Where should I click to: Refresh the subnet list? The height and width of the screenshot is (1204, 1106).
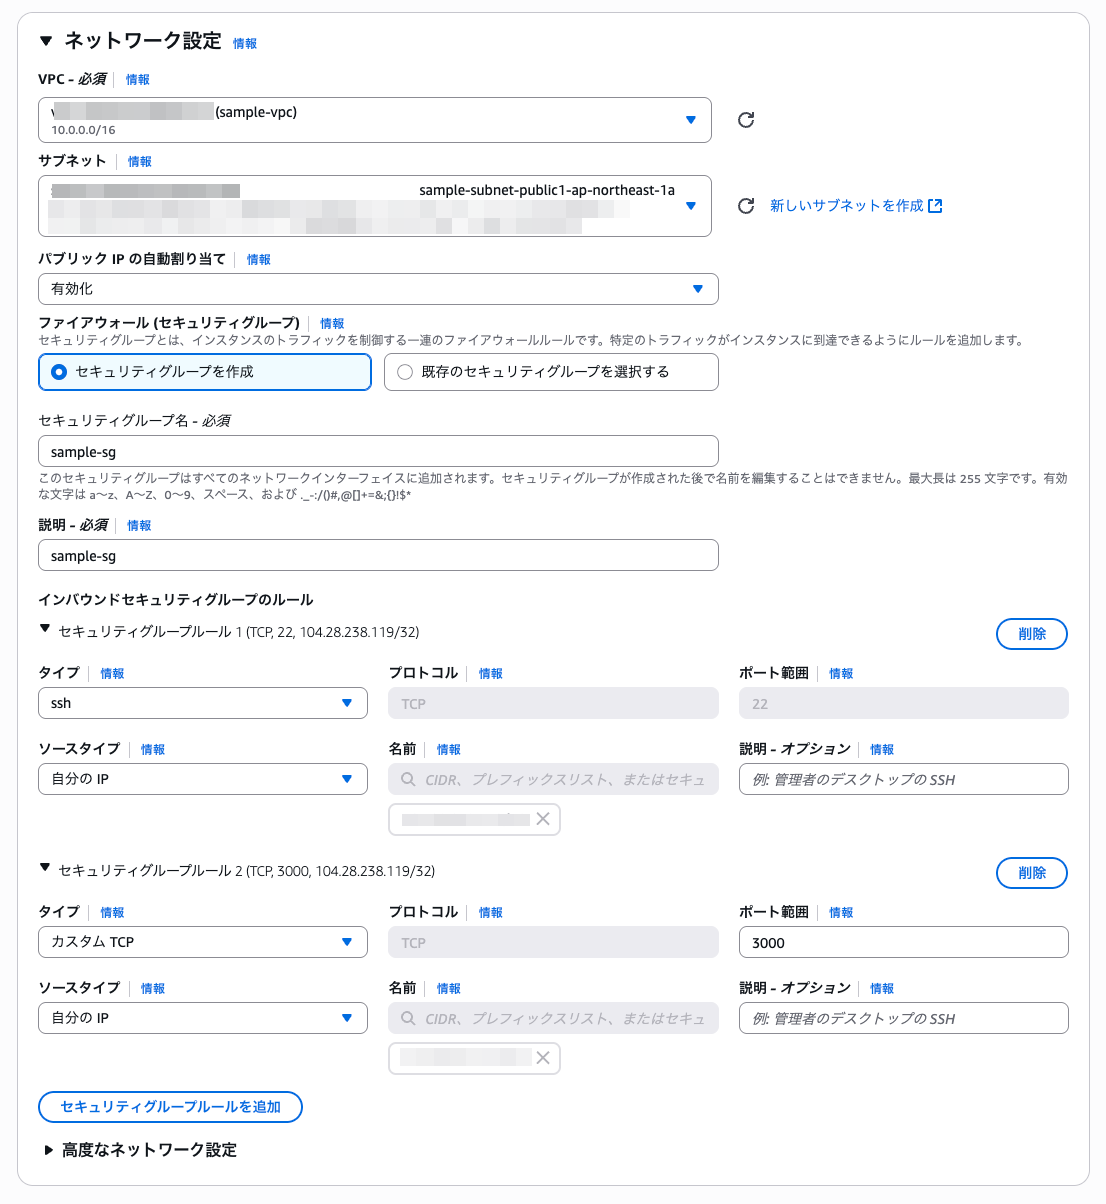[x=746, y=206]
